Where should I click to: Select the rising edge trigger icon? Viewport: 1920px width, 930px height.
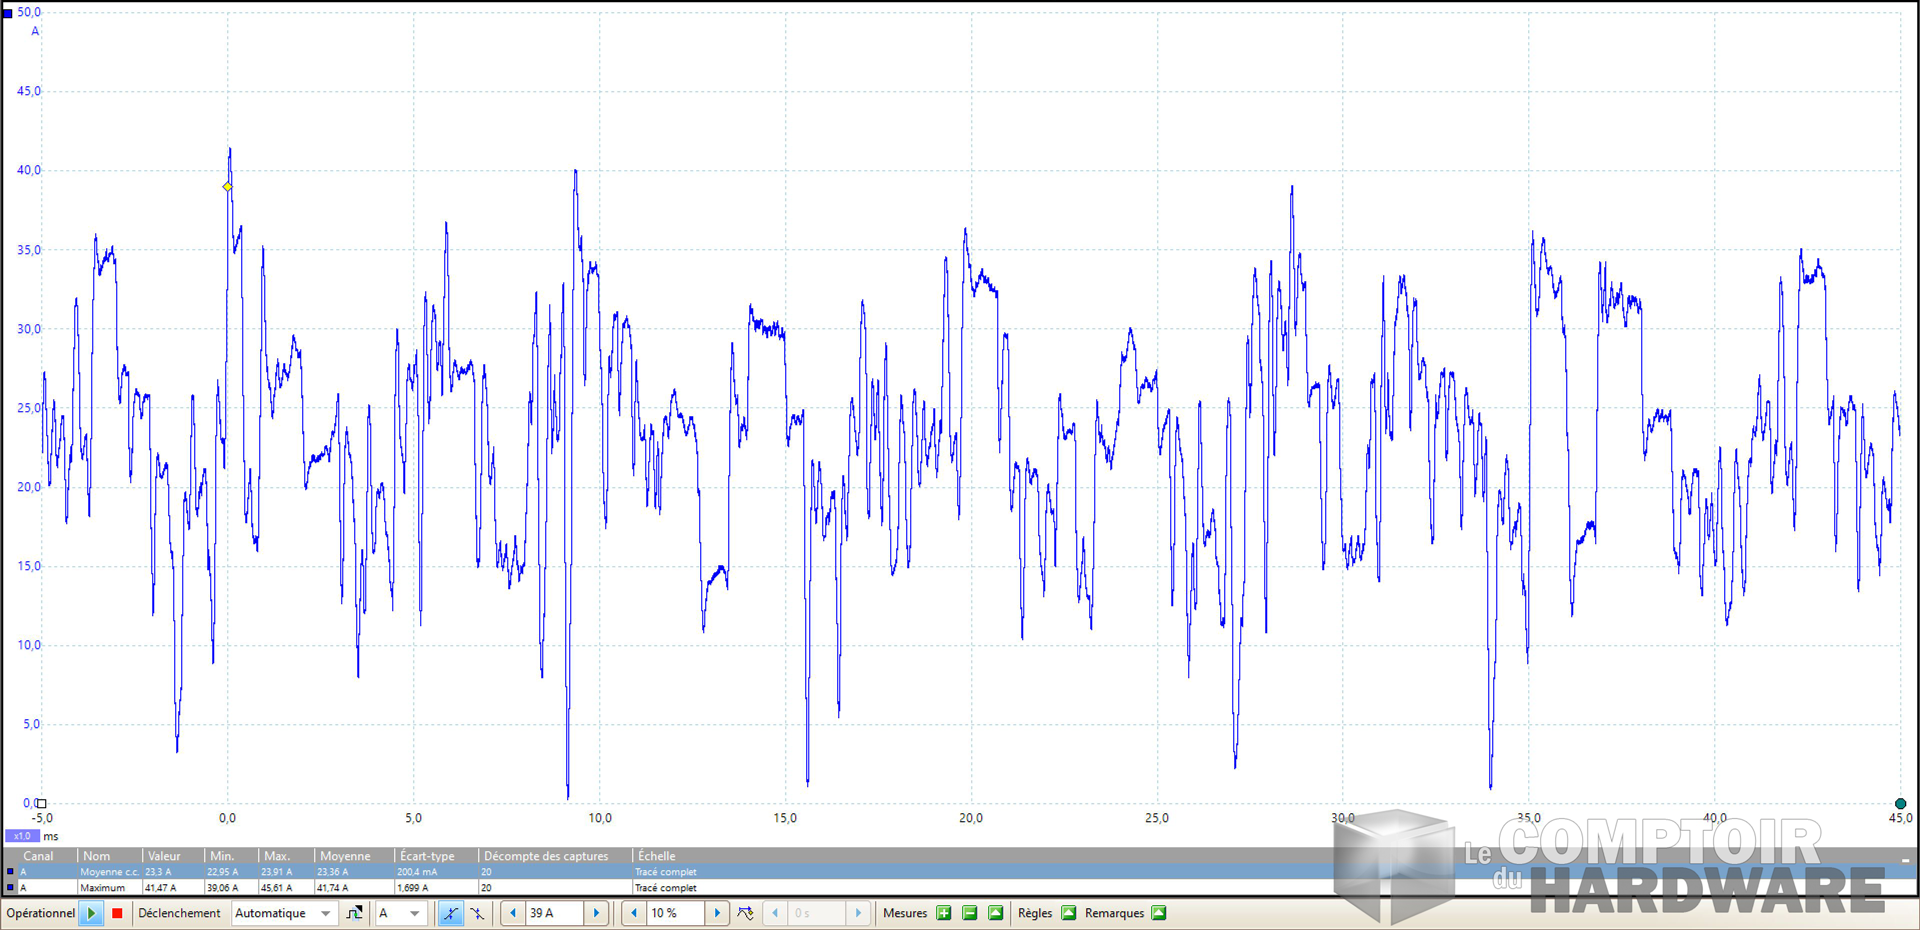pyautogui.click(x=451, y=913)
